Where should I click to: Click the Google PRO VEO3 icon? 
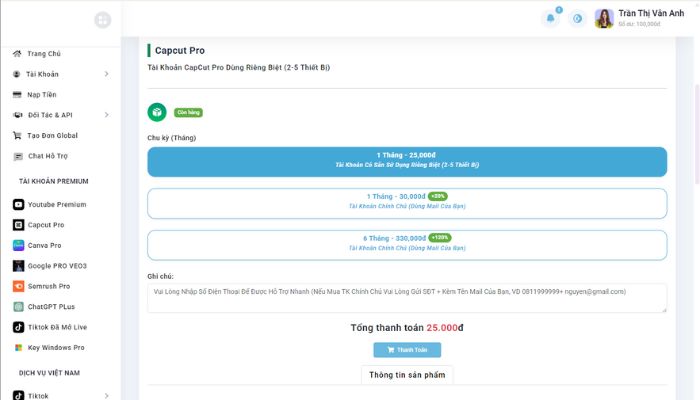click(x=18, y=266)
